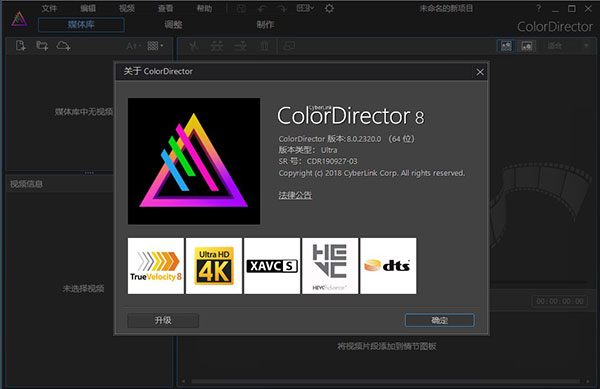Click the split clip scissors icon
The width and height of the screenshot is (600, 389).
coord(194,46)
